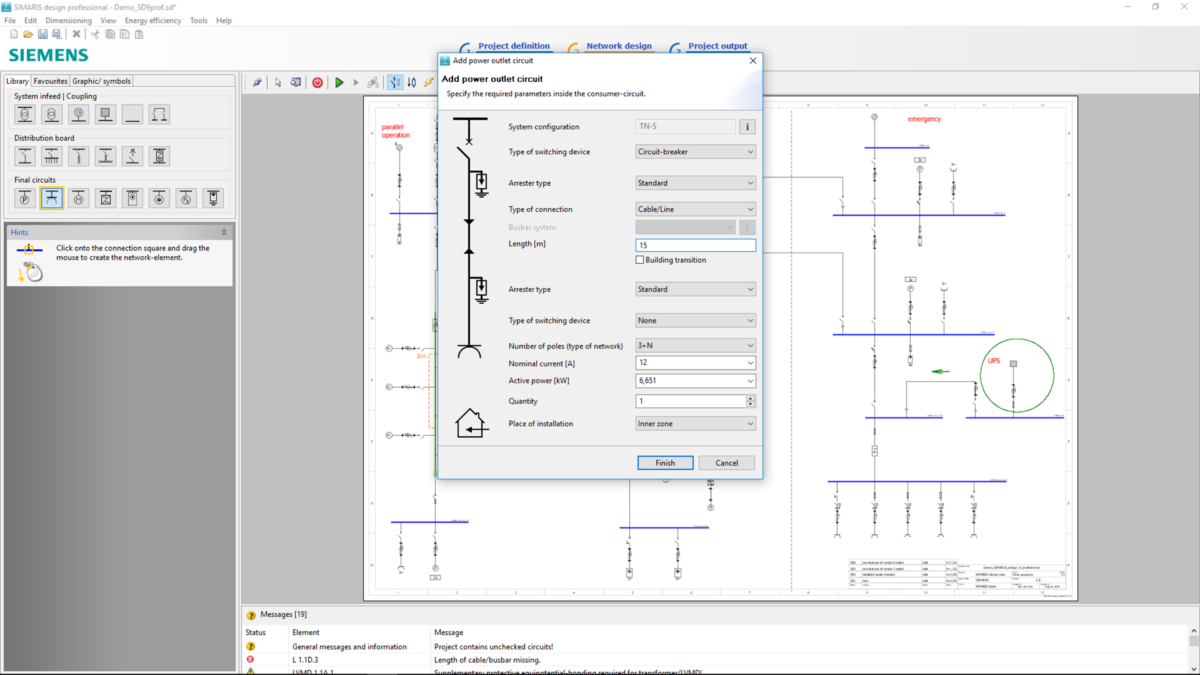Open Number of poles dropdown

point(695,345)
